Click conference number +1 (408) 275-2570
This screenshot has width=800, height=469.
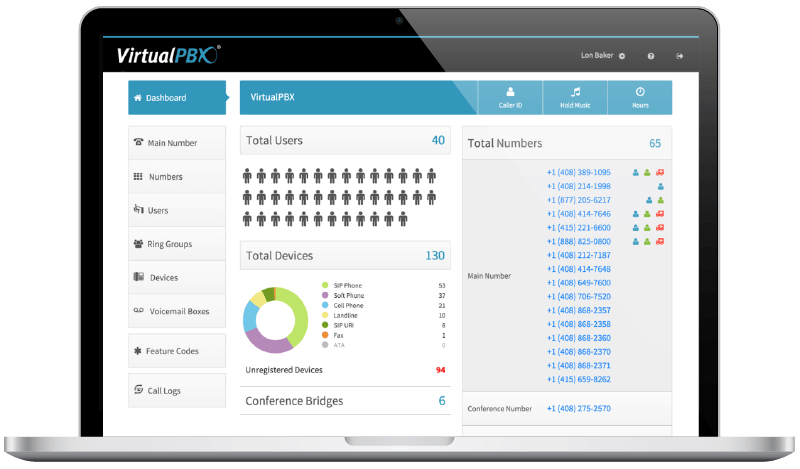point(578,408)
